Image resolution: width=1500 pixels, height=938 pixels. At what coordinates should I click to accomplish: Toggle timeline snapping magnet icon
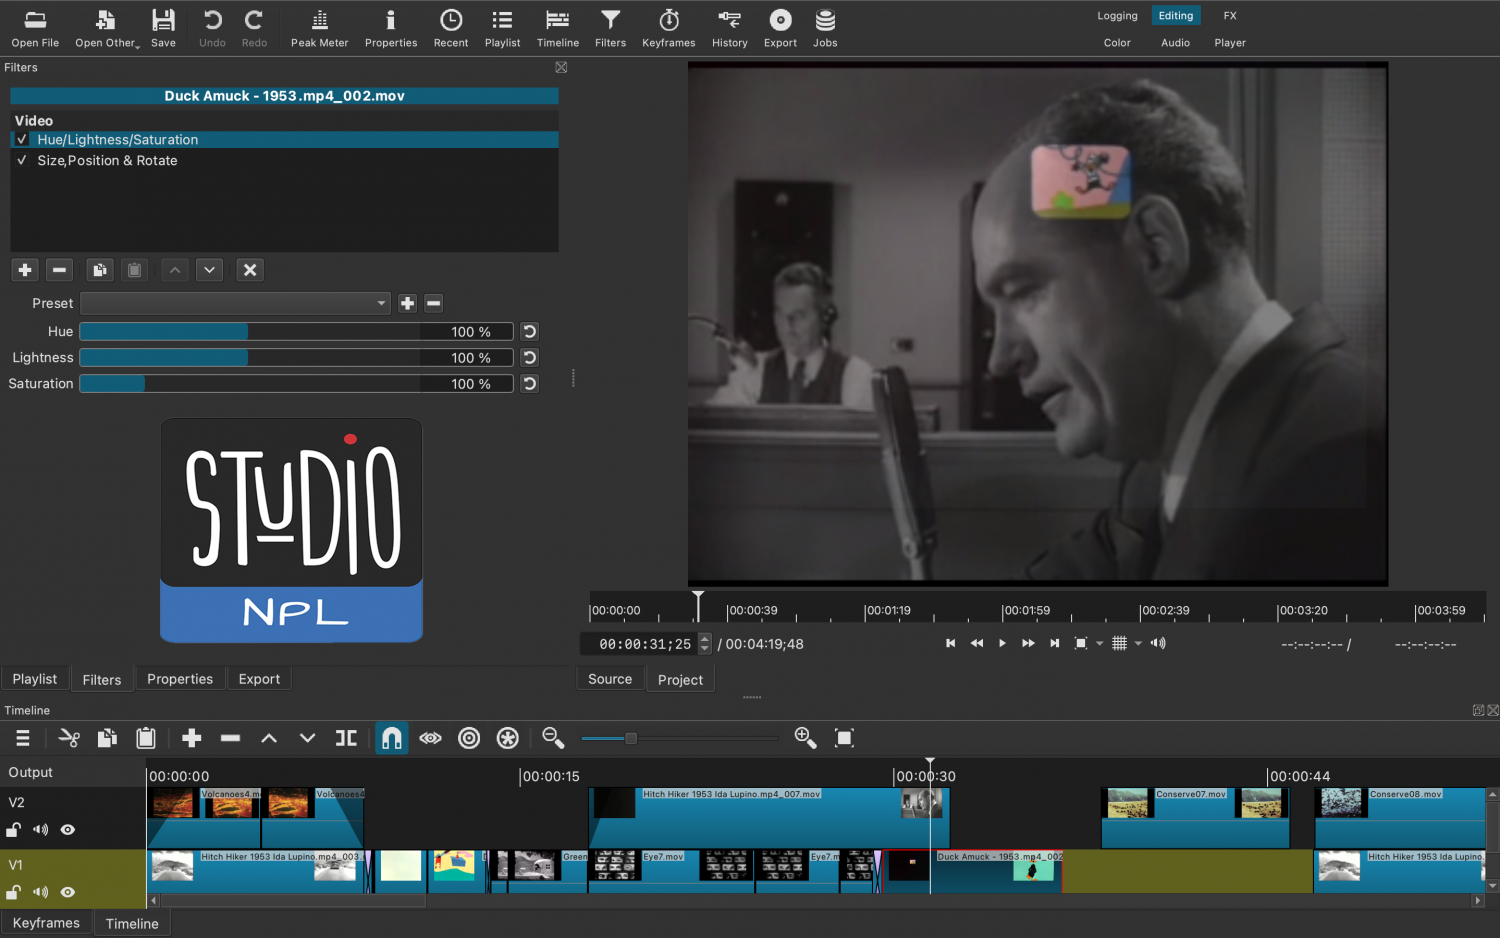(391, 738)
